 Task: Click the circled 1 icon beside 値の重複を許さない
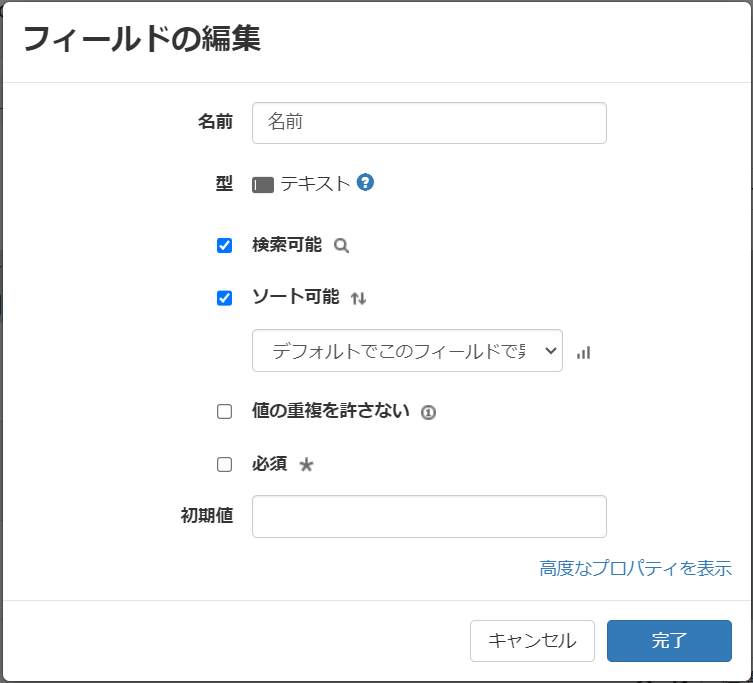click(428, 413)
